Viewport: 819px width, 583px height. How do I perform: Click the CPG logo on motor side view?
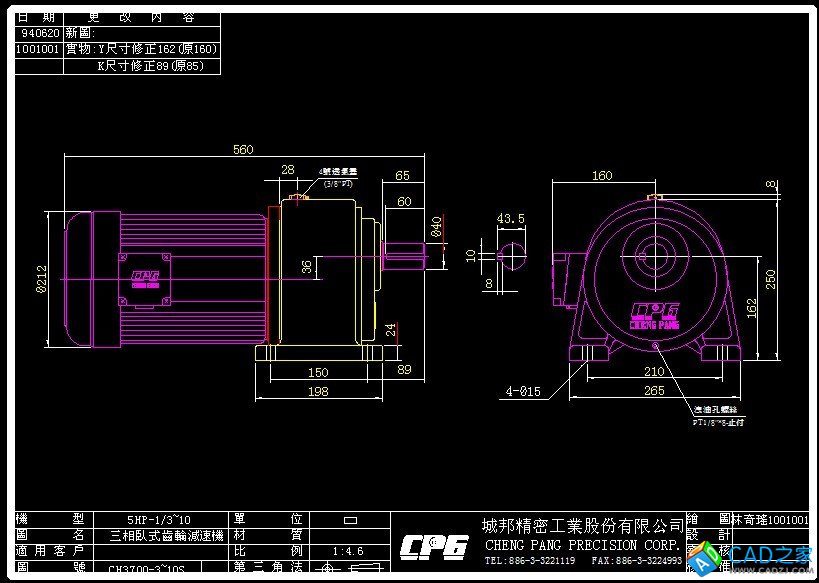click(x=146, y=277)
